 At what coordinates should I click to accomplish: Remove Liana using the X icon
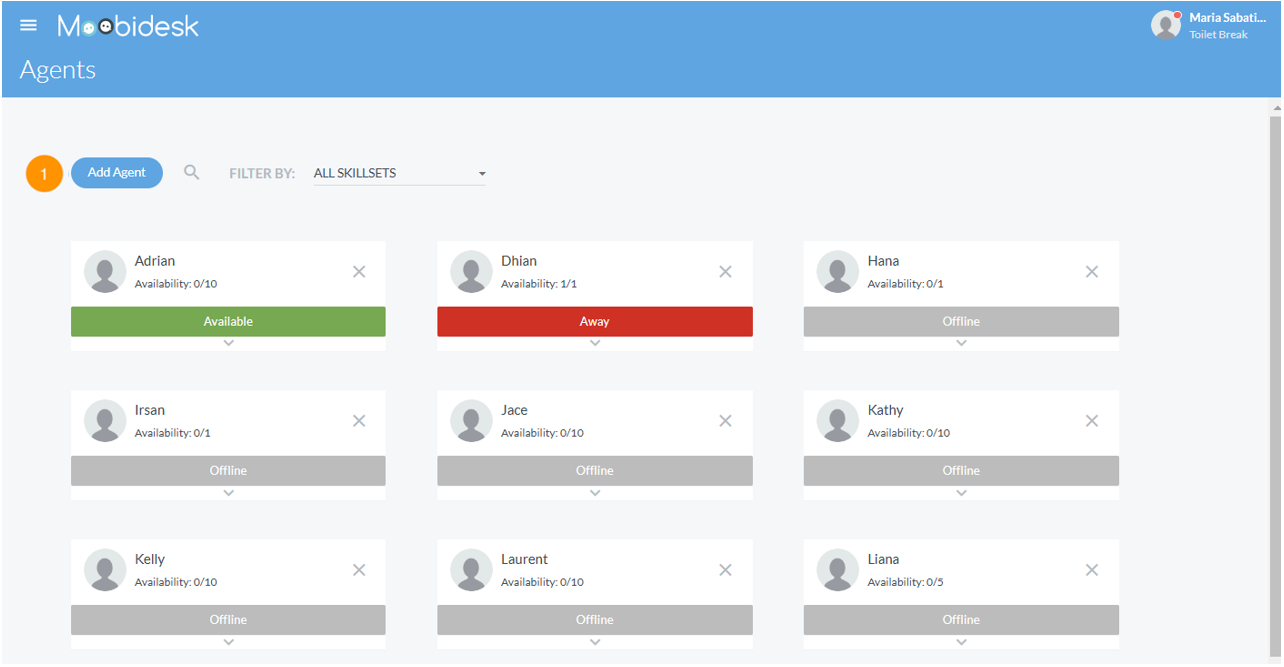[1092, 570]
